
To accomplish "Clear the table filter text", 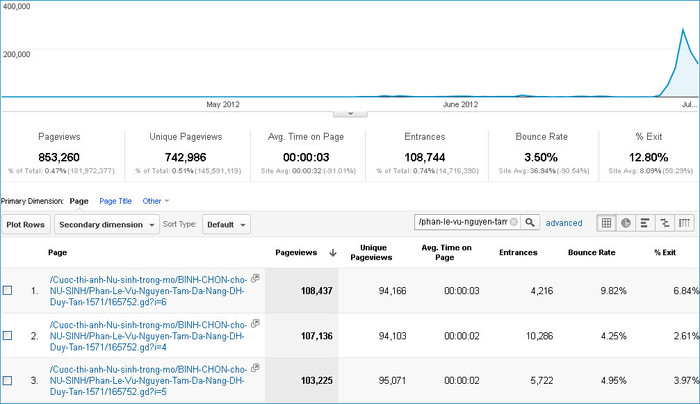I will pyautogui.click(x=514, y=222).
